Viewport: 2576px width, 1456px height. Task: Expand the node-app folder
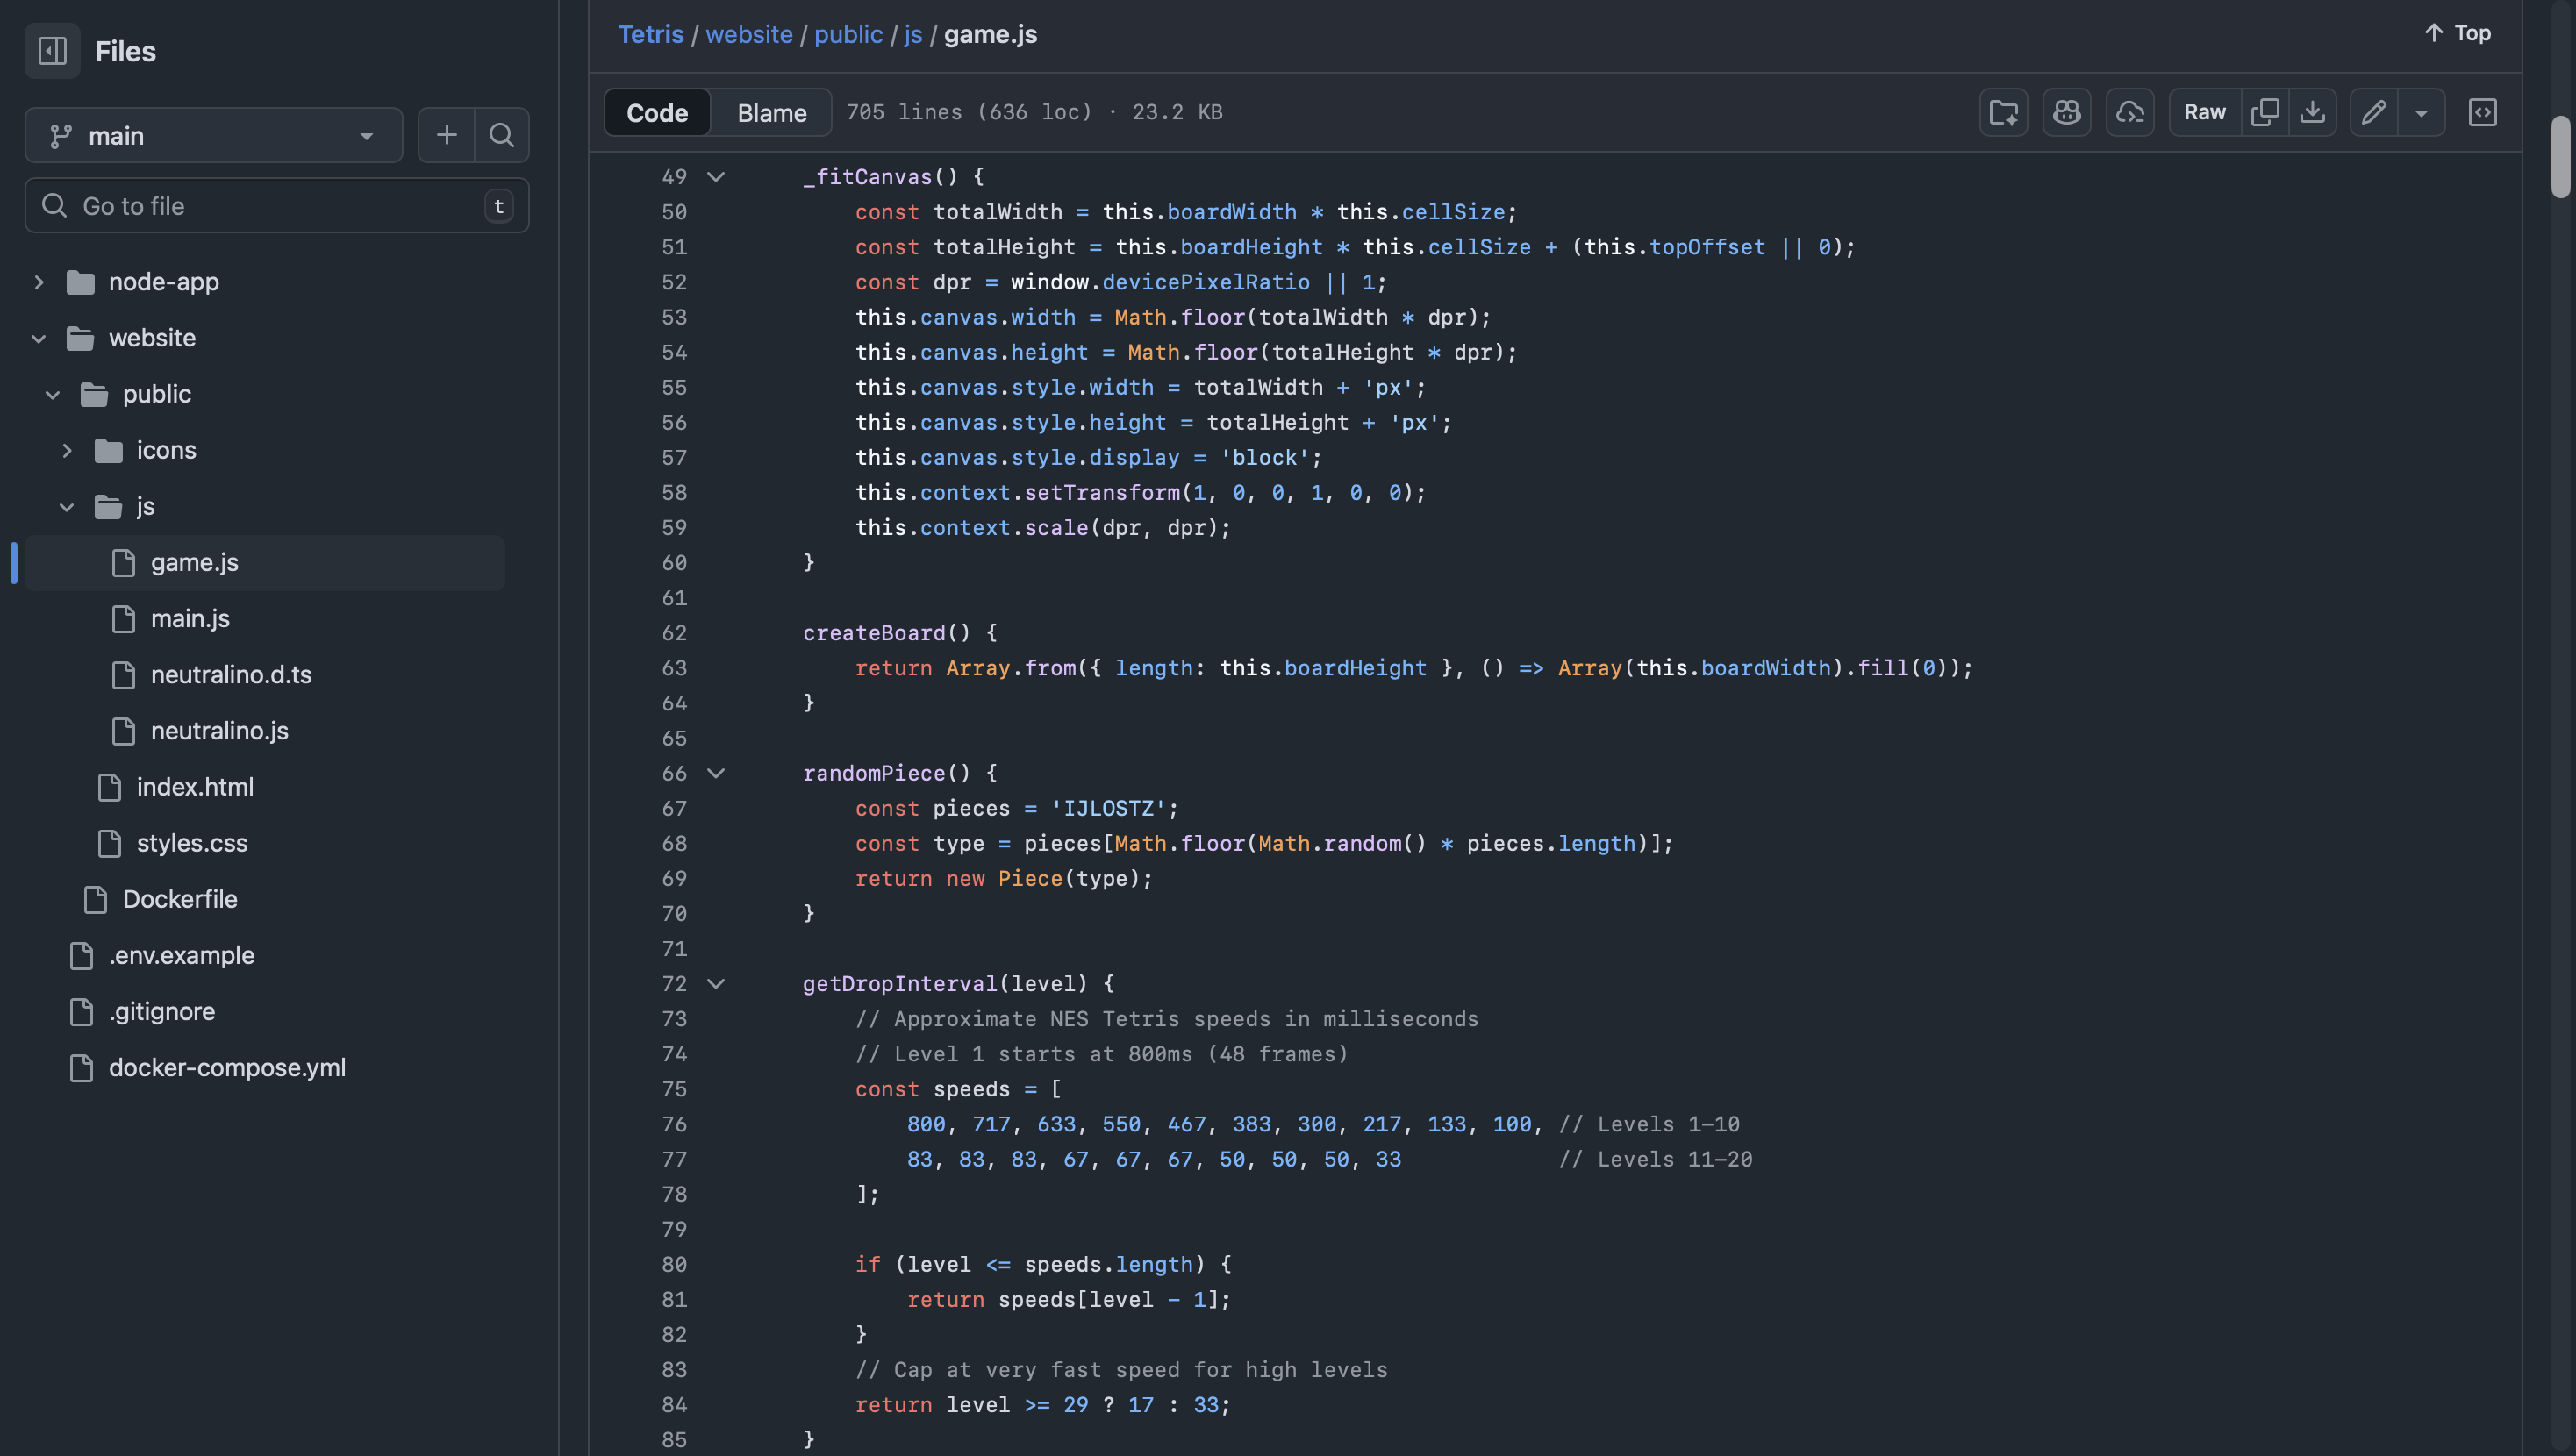[x=39, y=282]
